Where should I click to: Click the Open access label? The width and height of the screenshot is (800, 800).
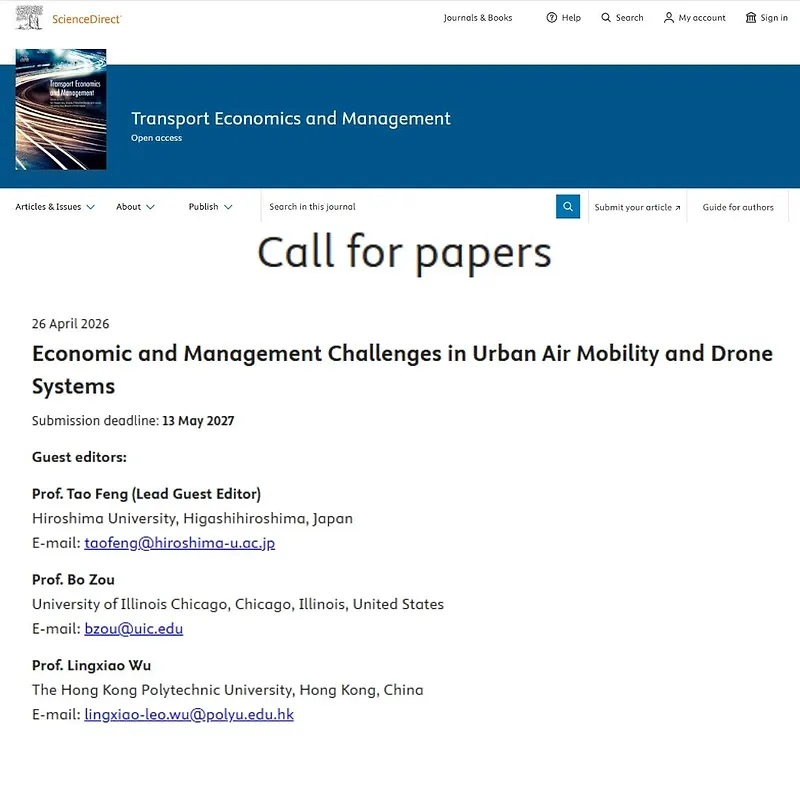click(157, 138)
